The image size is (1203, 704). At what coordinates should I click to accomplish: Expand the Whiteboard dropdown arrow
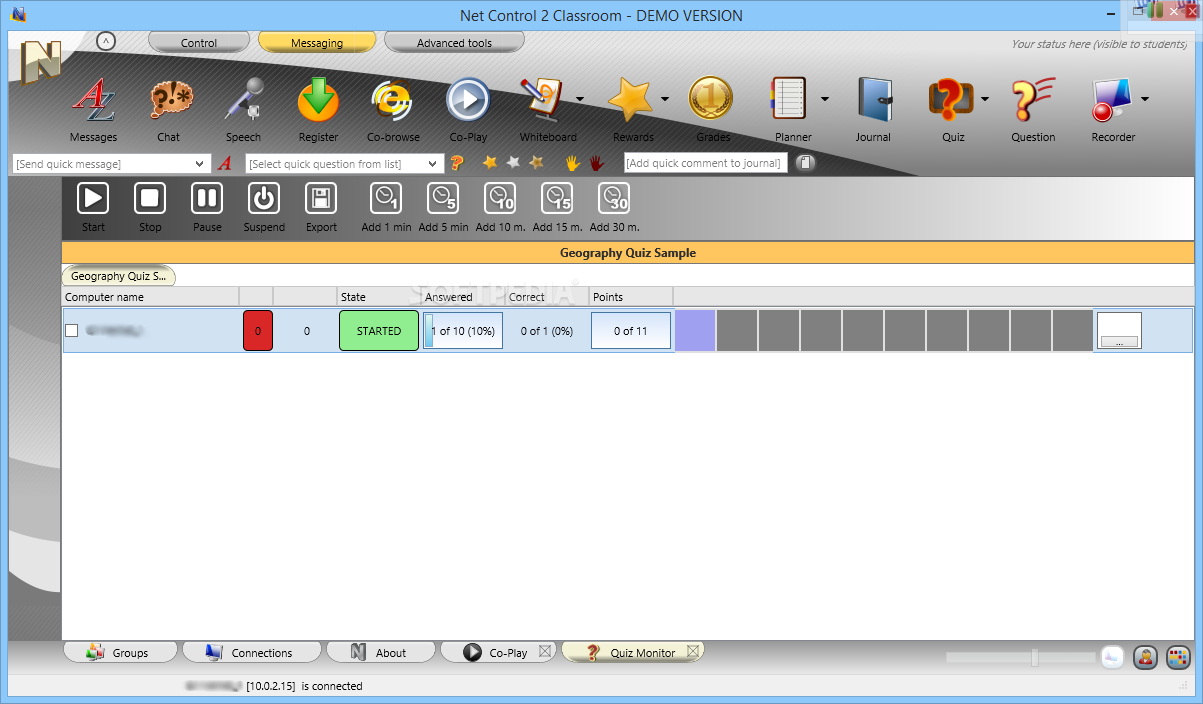[580, 99]
